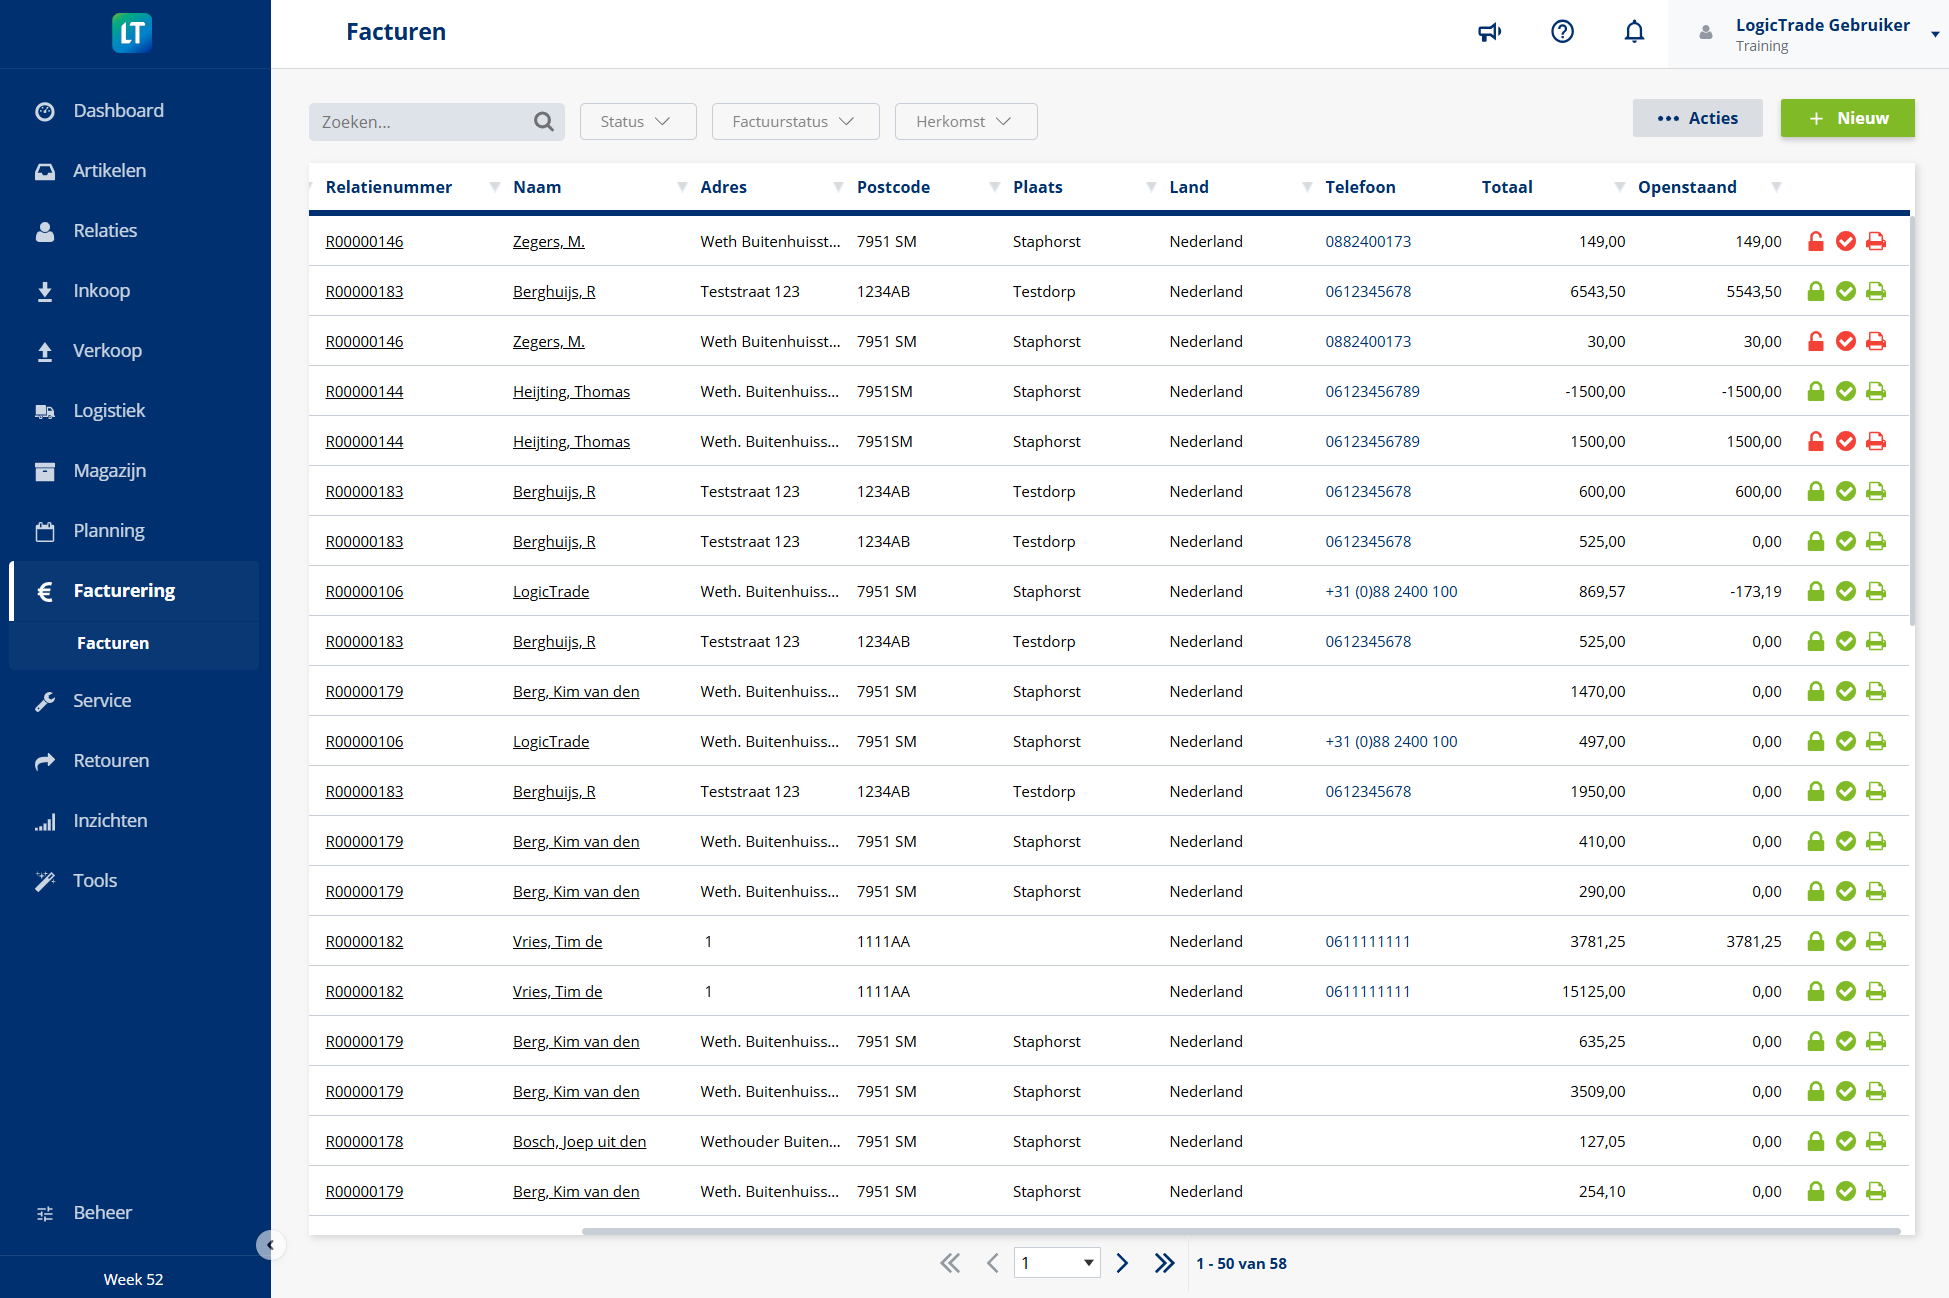This screenshot has width=1949, height=1298.
Task: Open relation R00000146 link
Action: [364, 241]
